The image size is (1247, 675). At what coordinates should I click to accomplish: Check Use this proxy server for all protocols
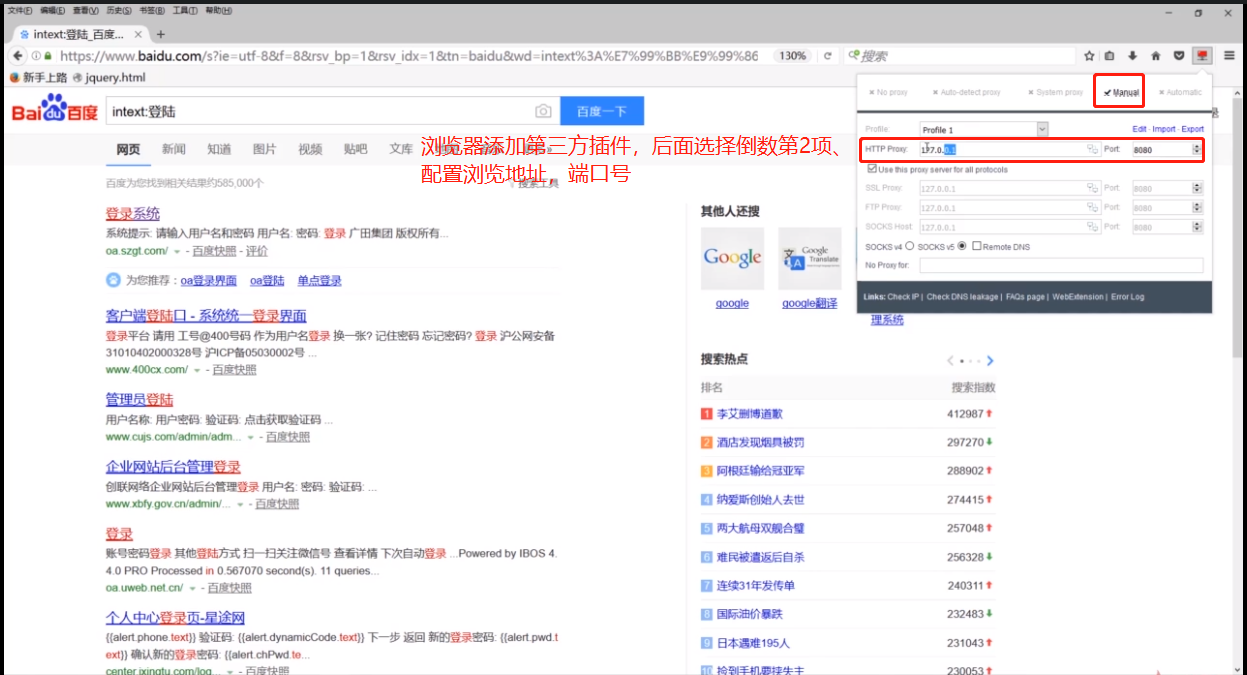pyautogui.click(x=872, y=169)
